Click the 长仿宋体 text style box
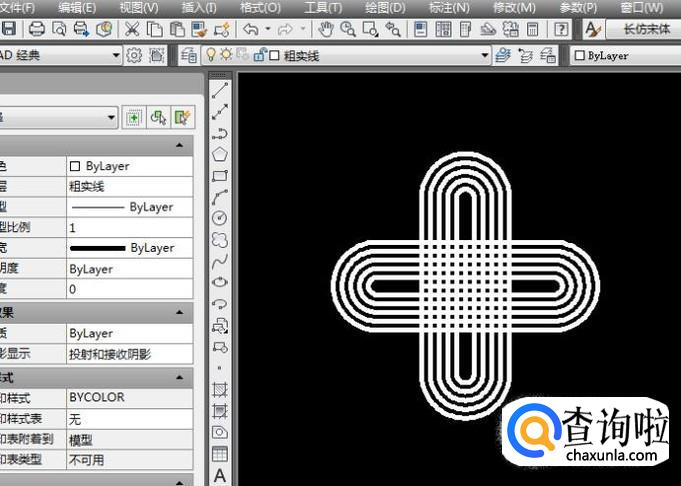Screen dimensions: 681x486 click(x=646, y=30)
